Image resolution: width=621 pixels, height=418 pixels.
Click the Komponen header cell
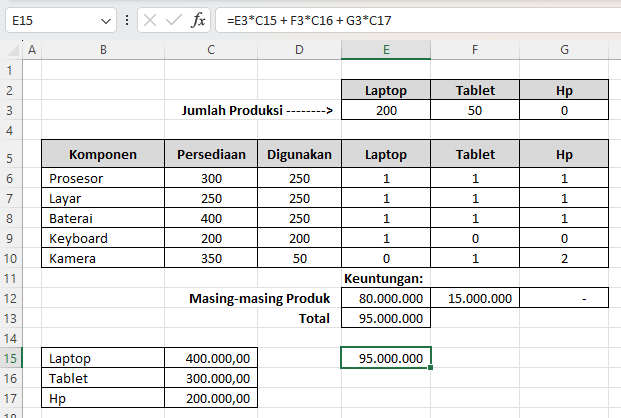[103, 155]
